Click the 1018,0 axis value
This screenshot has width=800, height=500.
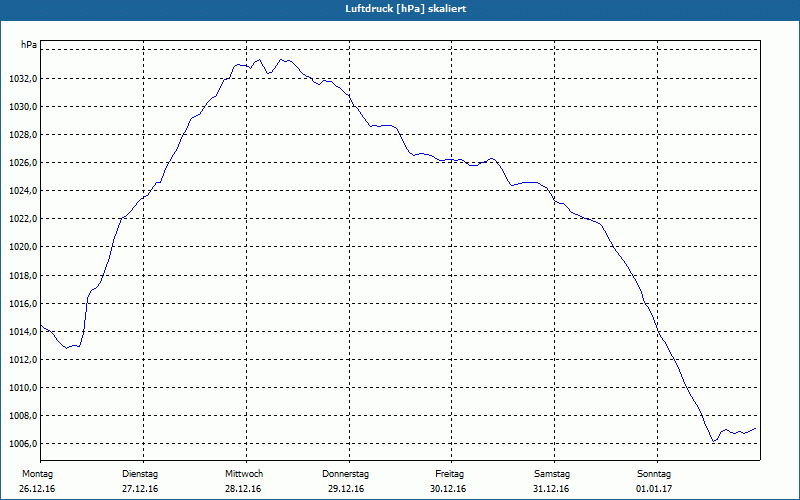21,276
